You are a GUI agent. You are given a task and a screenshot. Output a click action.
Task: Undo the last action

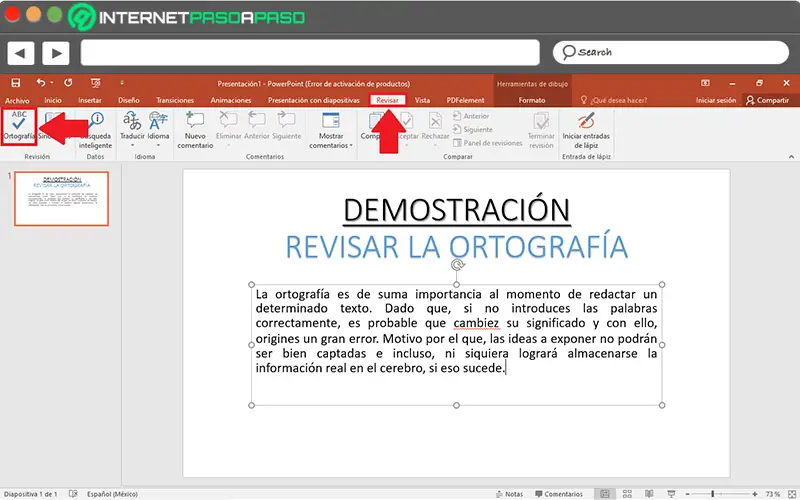click(x=42, y=83)
